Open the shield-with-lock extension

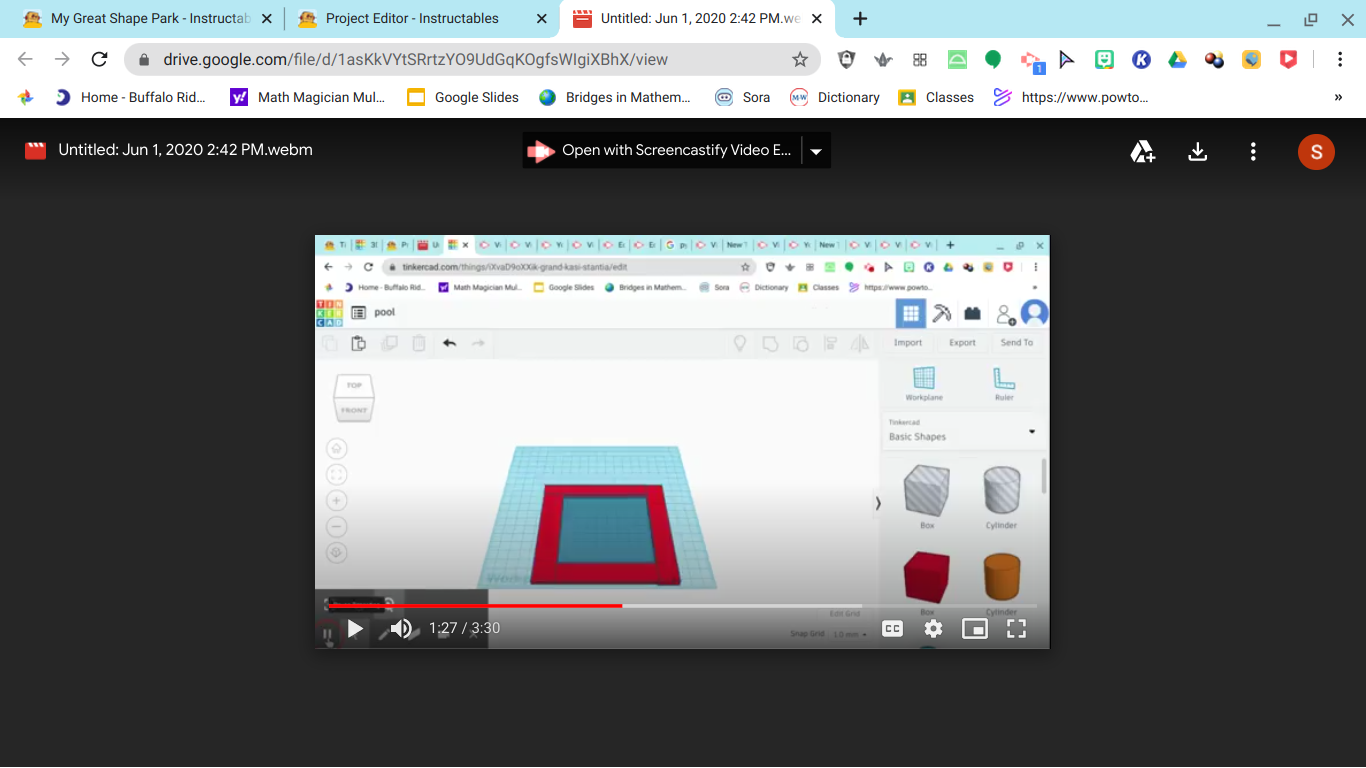tap(846, 59)
